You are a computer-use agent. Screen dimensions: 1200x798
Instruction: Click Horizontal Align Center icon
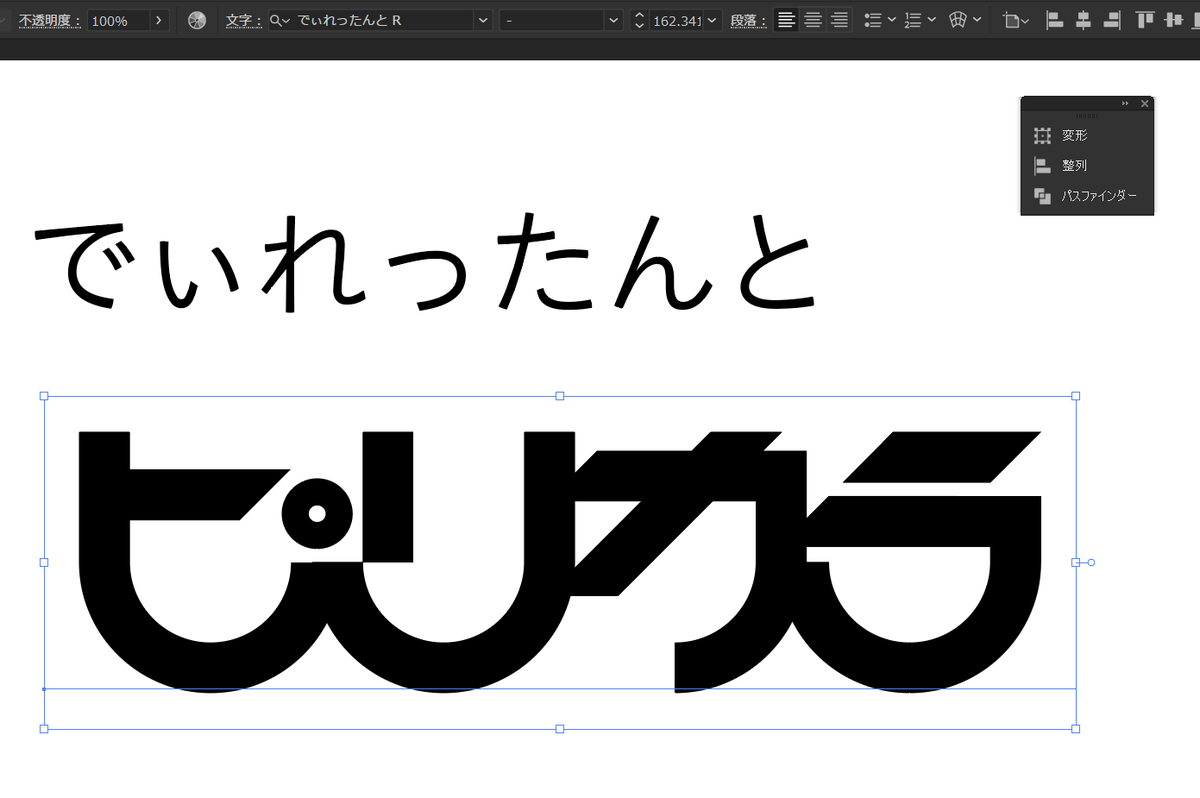click(x=1083, y=20)
